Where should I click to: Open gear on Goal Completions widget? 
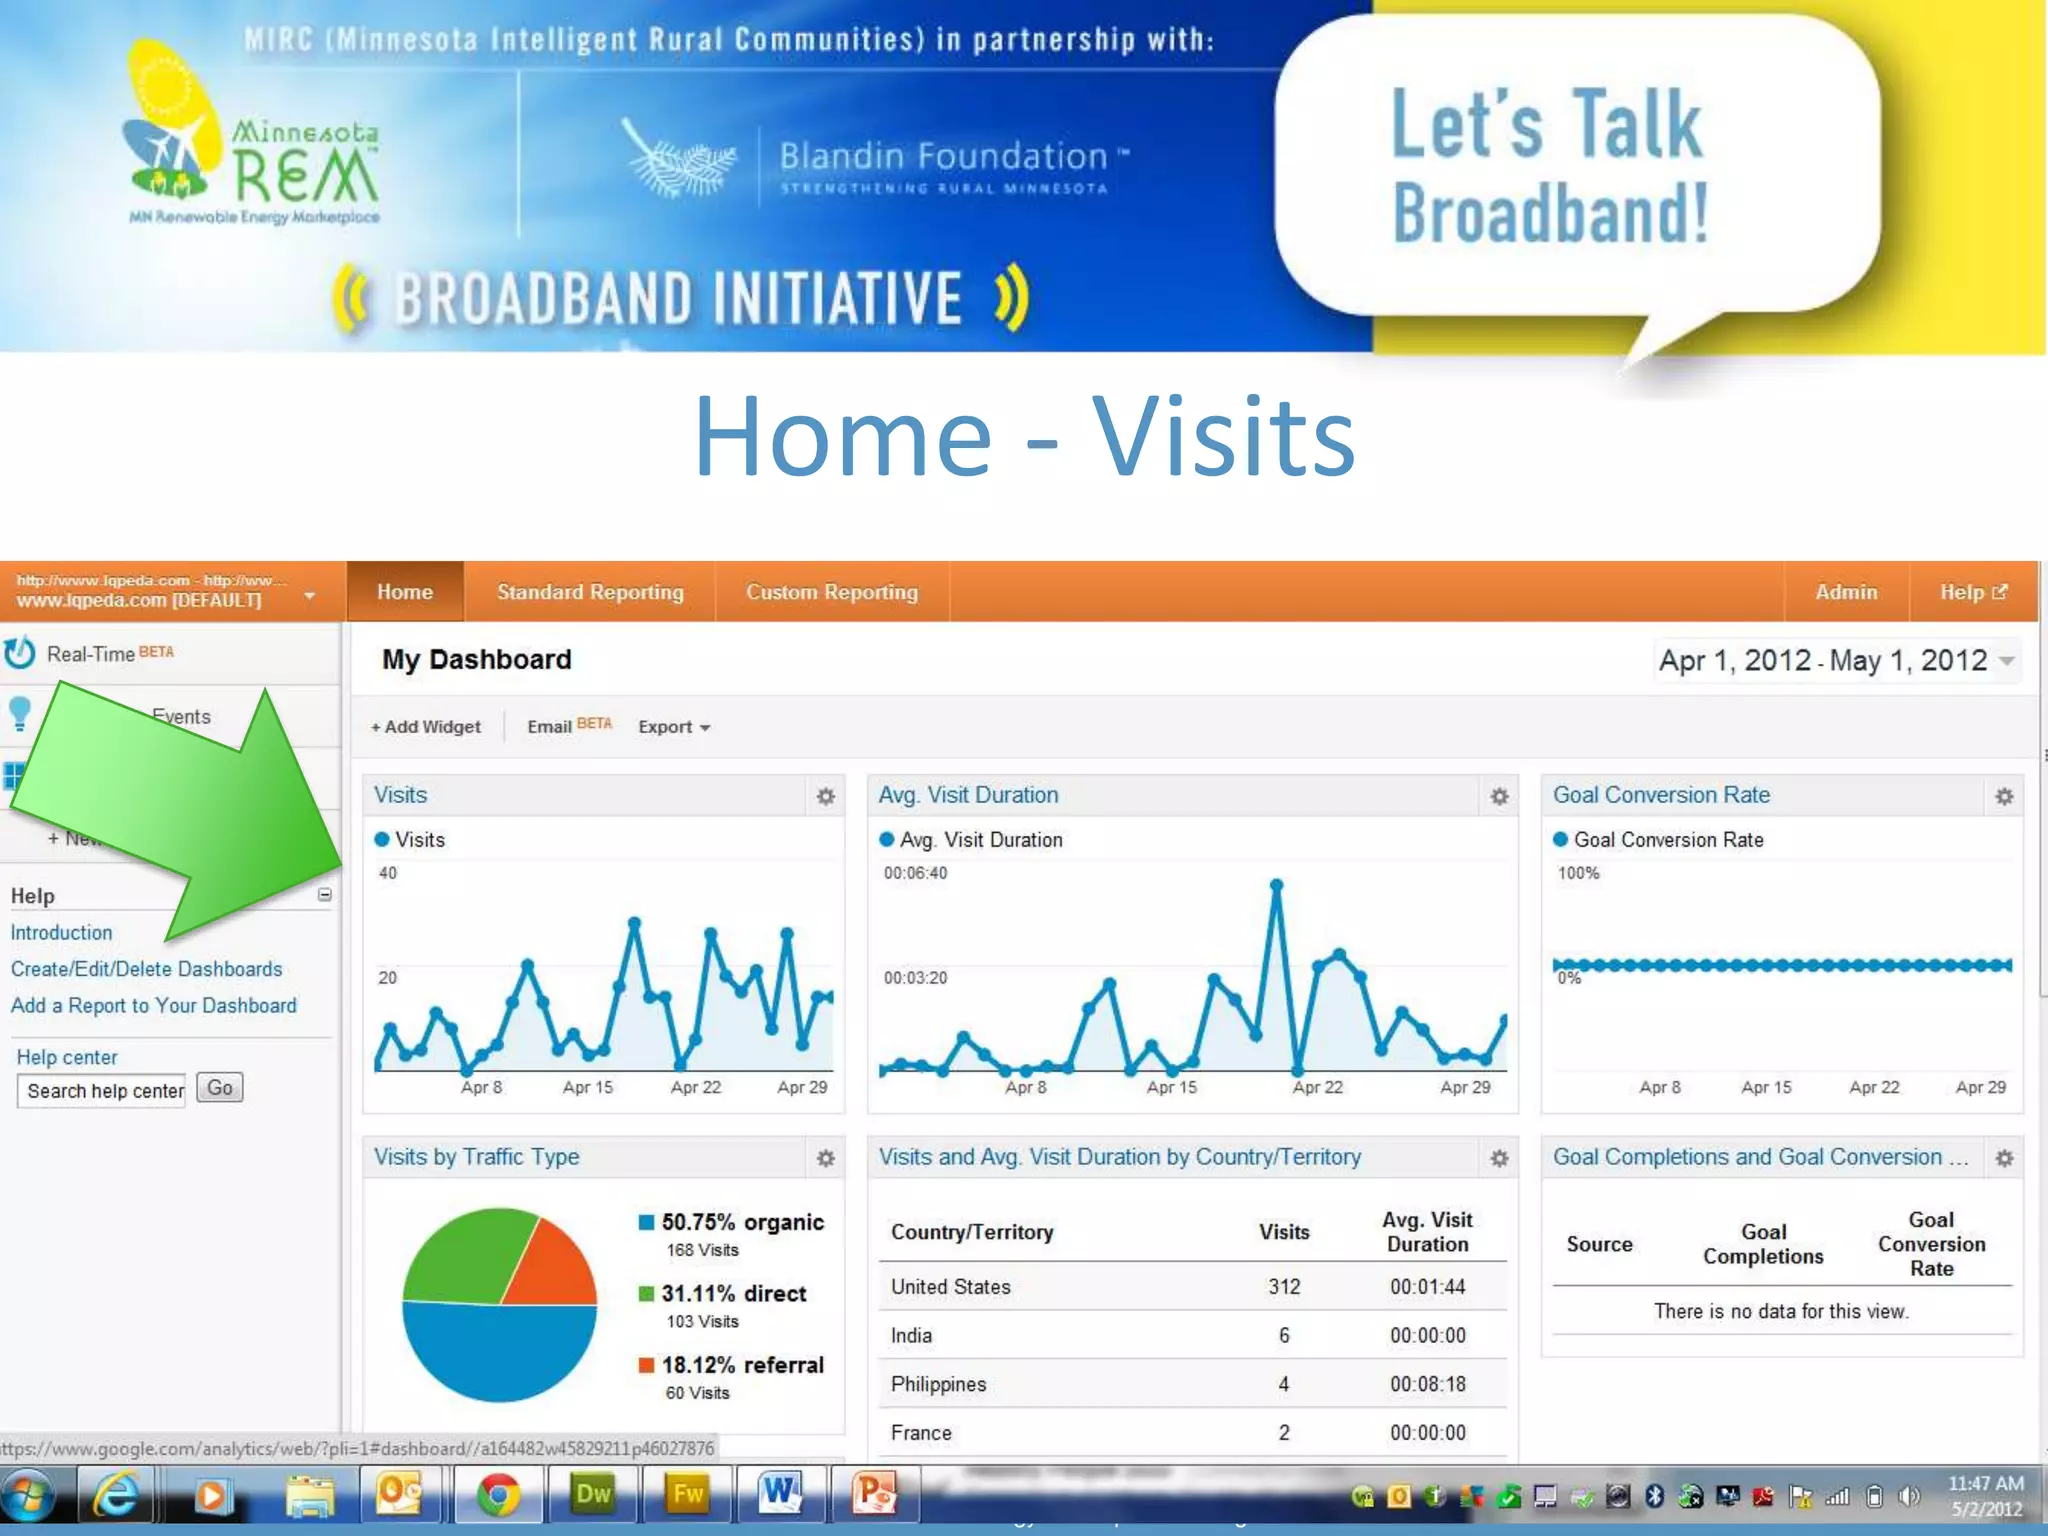(x=2004, y=1158)
